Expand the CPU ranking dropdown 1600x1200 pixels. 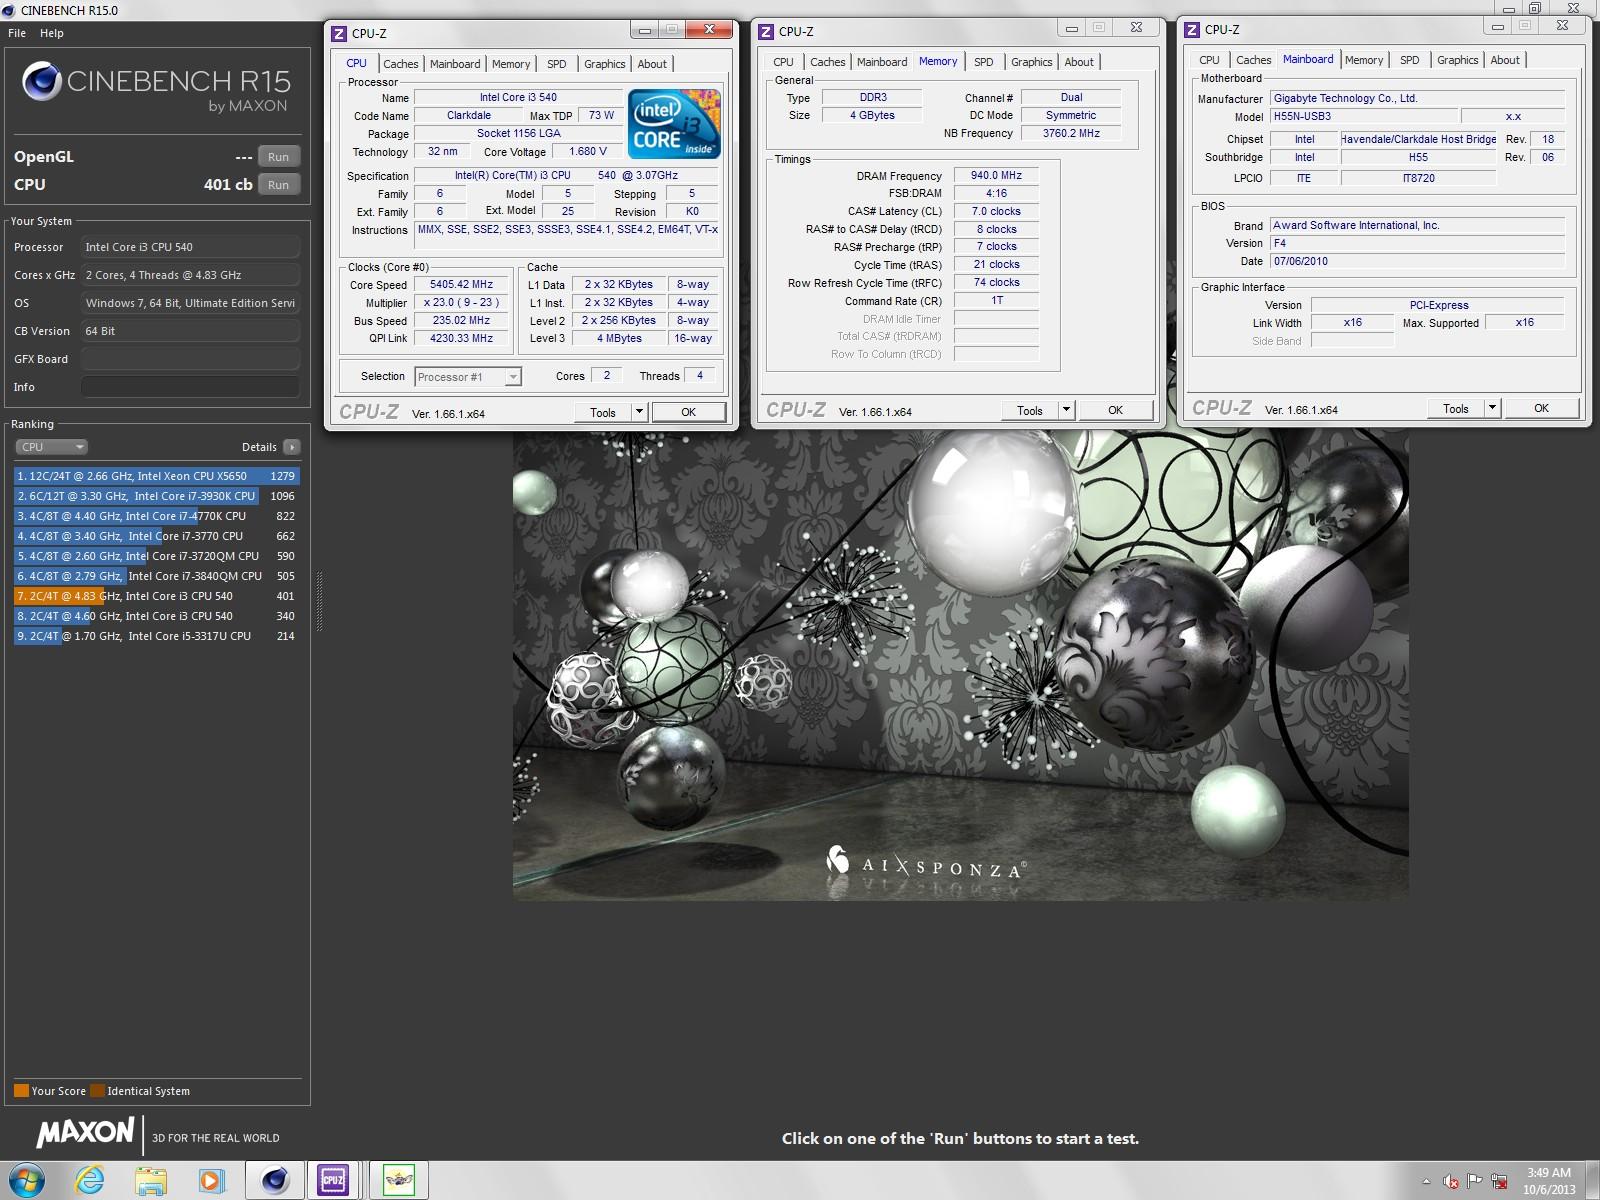[x=51, y=447]
